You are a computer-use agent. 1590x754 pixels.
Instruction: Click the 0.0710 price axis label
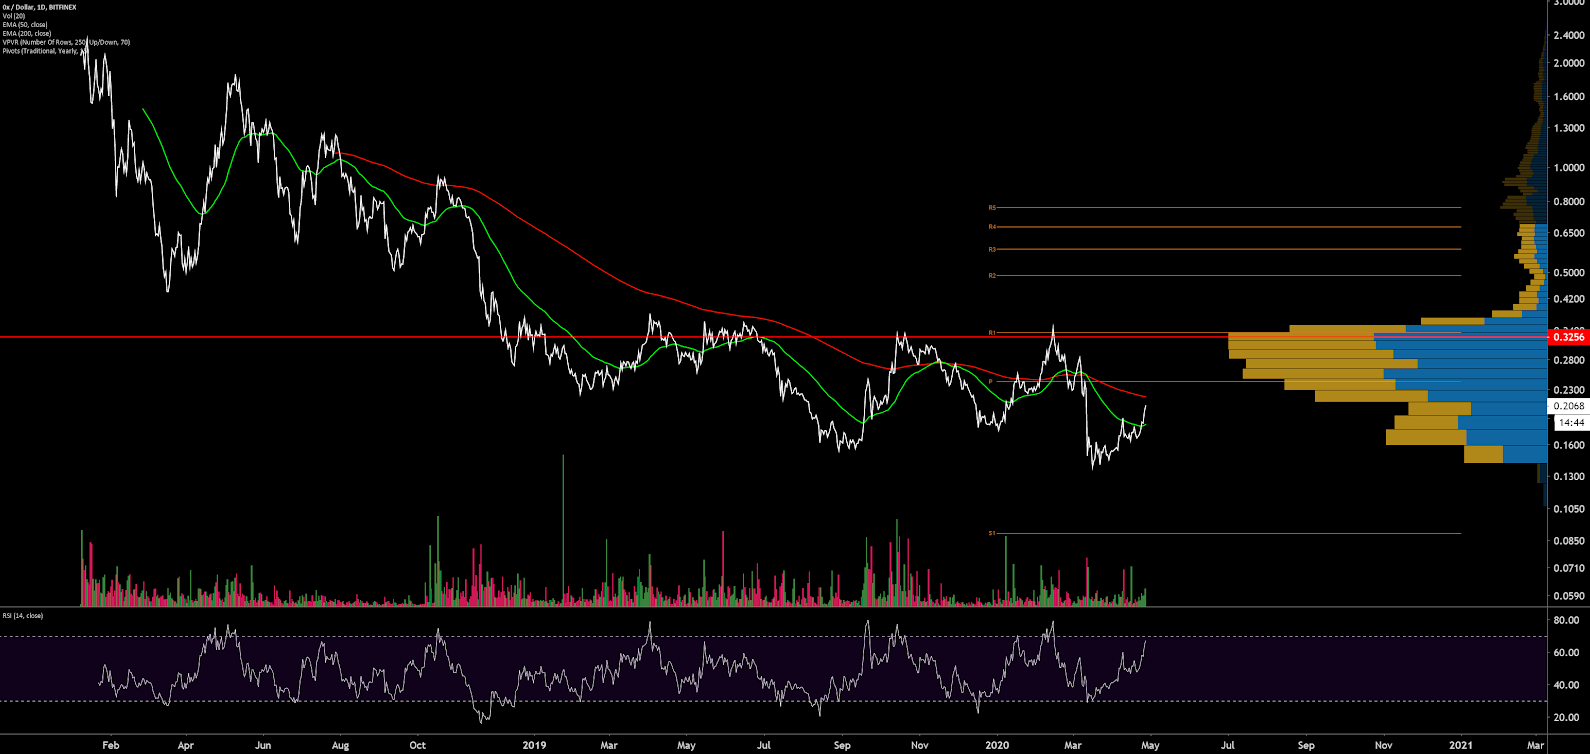pos(1569,568)
